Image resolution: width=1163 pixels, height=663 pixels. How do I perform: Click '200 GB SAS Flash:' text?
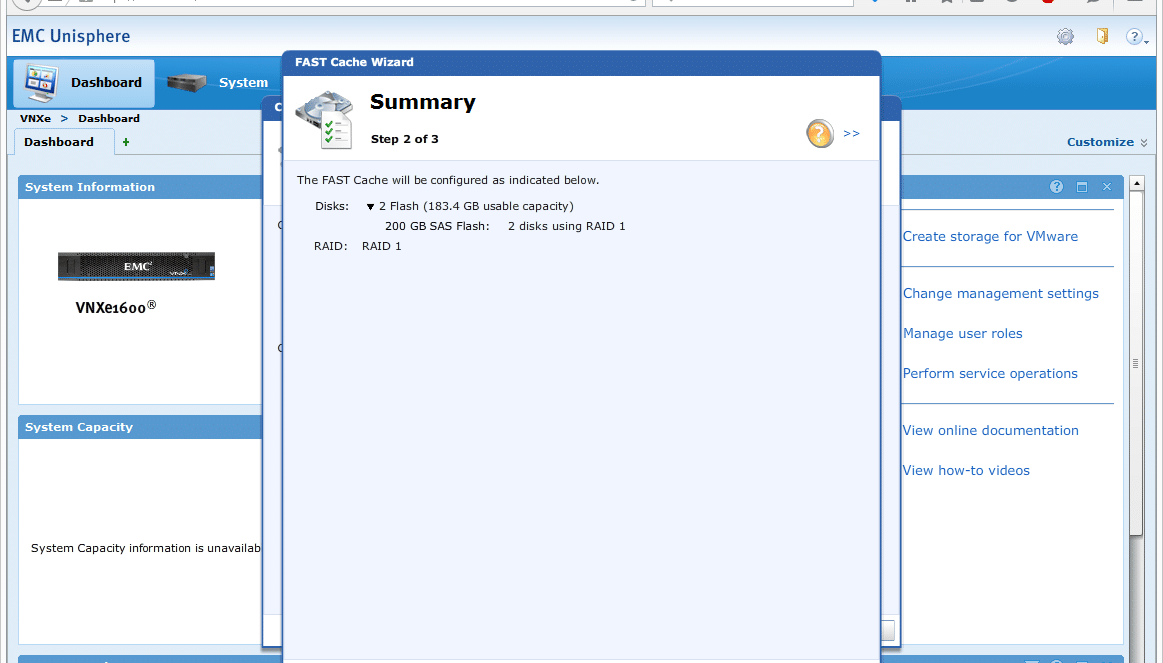point(437,226)
